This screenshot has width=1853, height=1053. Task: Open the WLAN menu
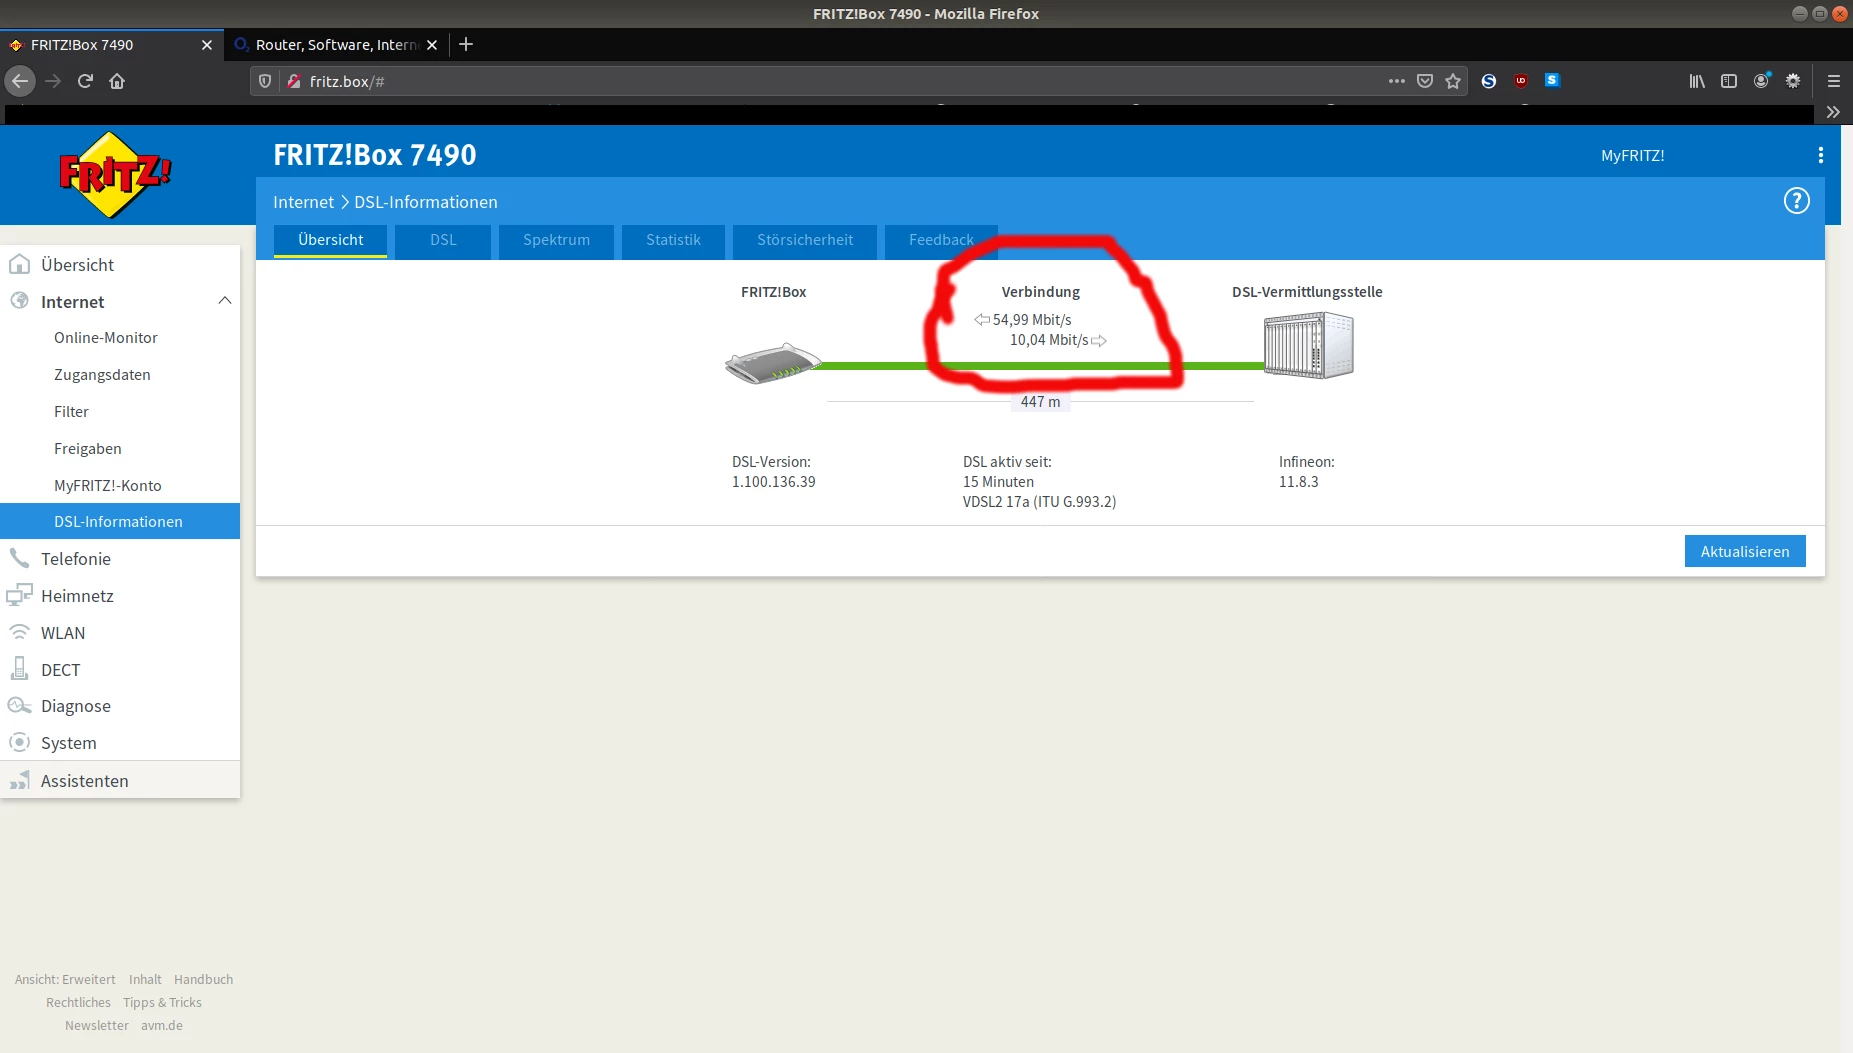point(120,632)
